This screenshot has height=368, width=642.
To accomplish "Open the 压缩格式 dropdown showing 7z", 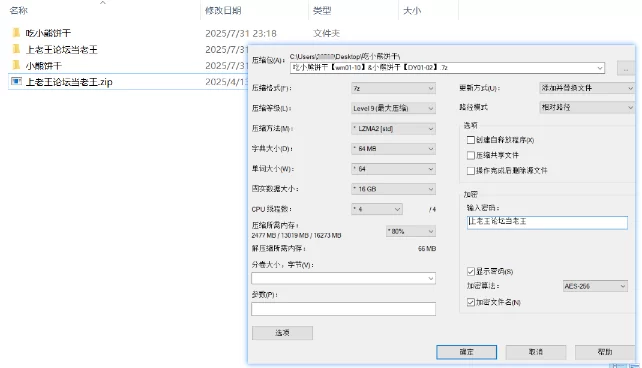I will point(393,88).
